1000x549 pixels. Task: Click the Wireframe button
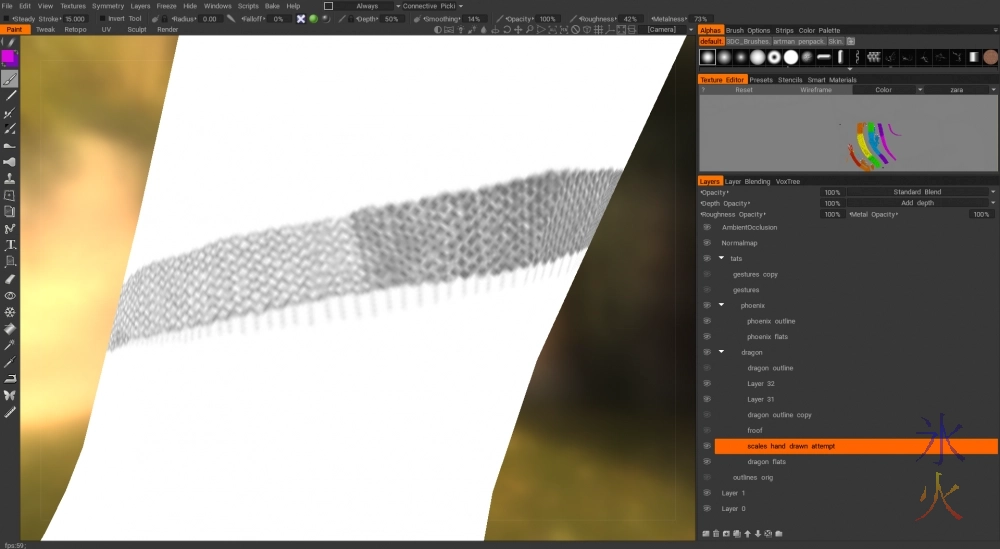[815, 90]
